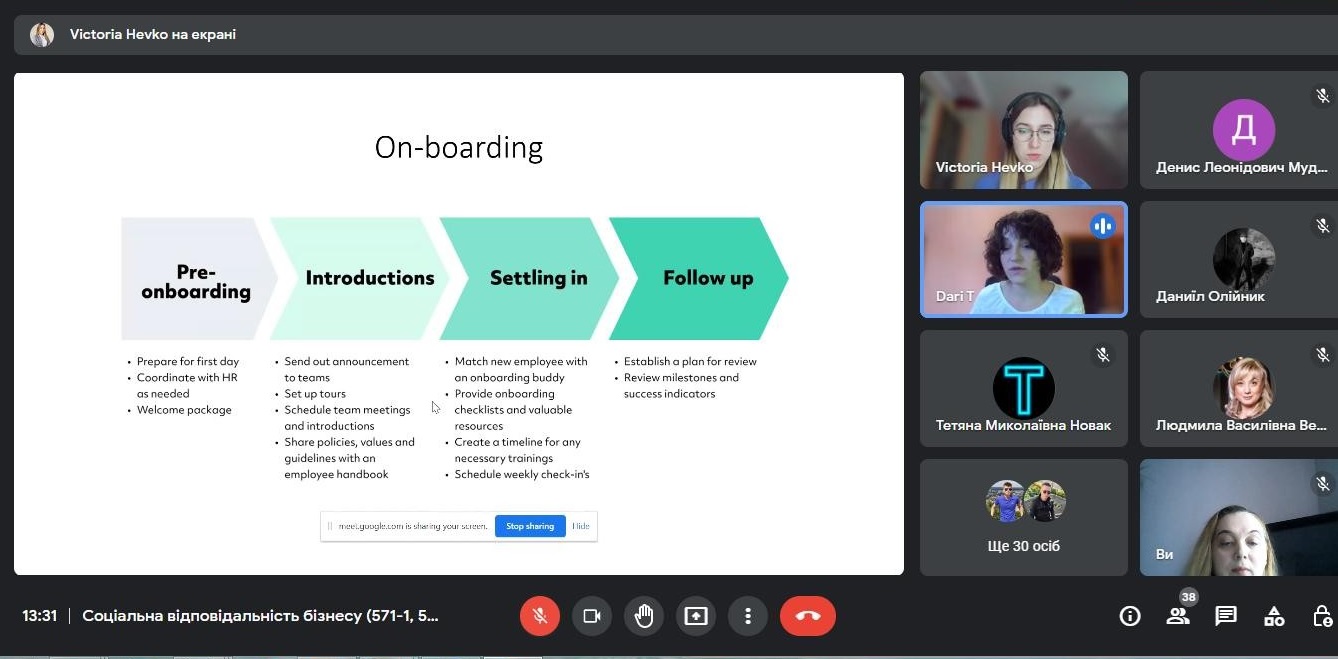
Task: Click the Stop sharing button
Action: click(530, 526)
